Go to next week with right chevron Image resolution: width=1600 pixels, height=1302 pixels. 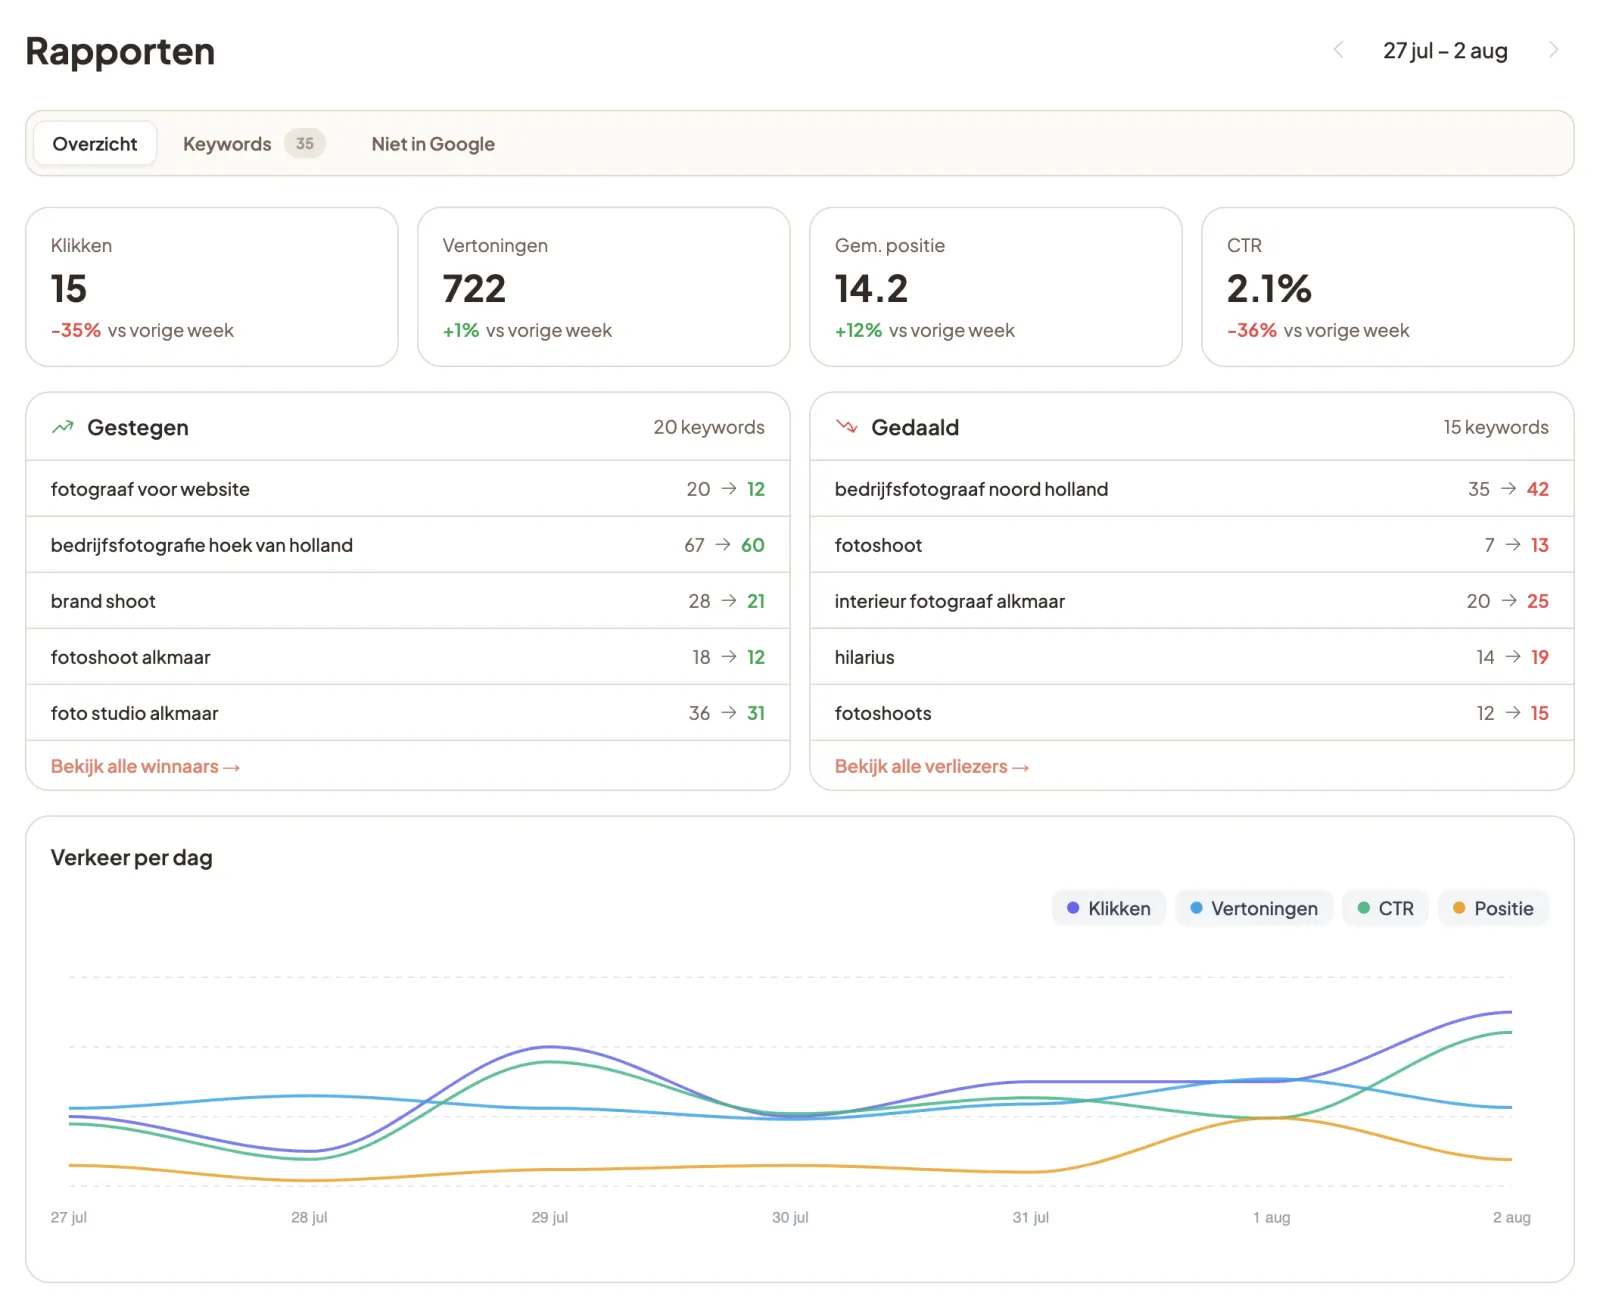click(x=1553, y=50)
